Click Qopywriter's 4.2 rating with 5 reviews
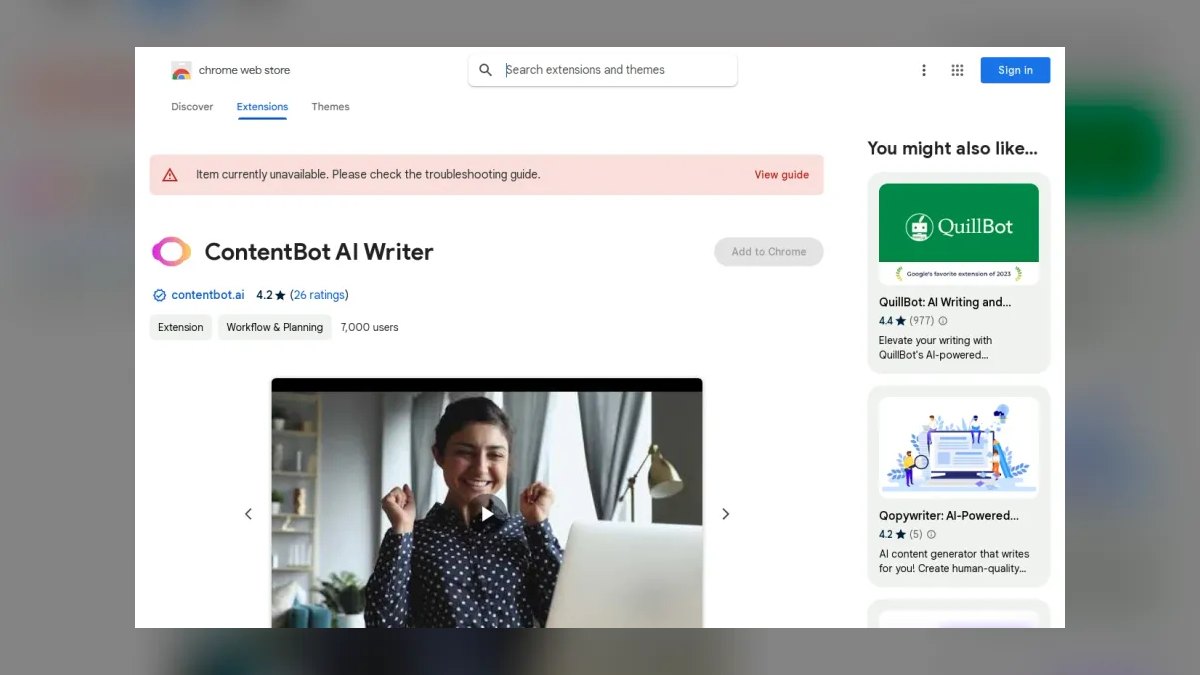Screen dimensions: 1200x675 (x=900, y=535)
